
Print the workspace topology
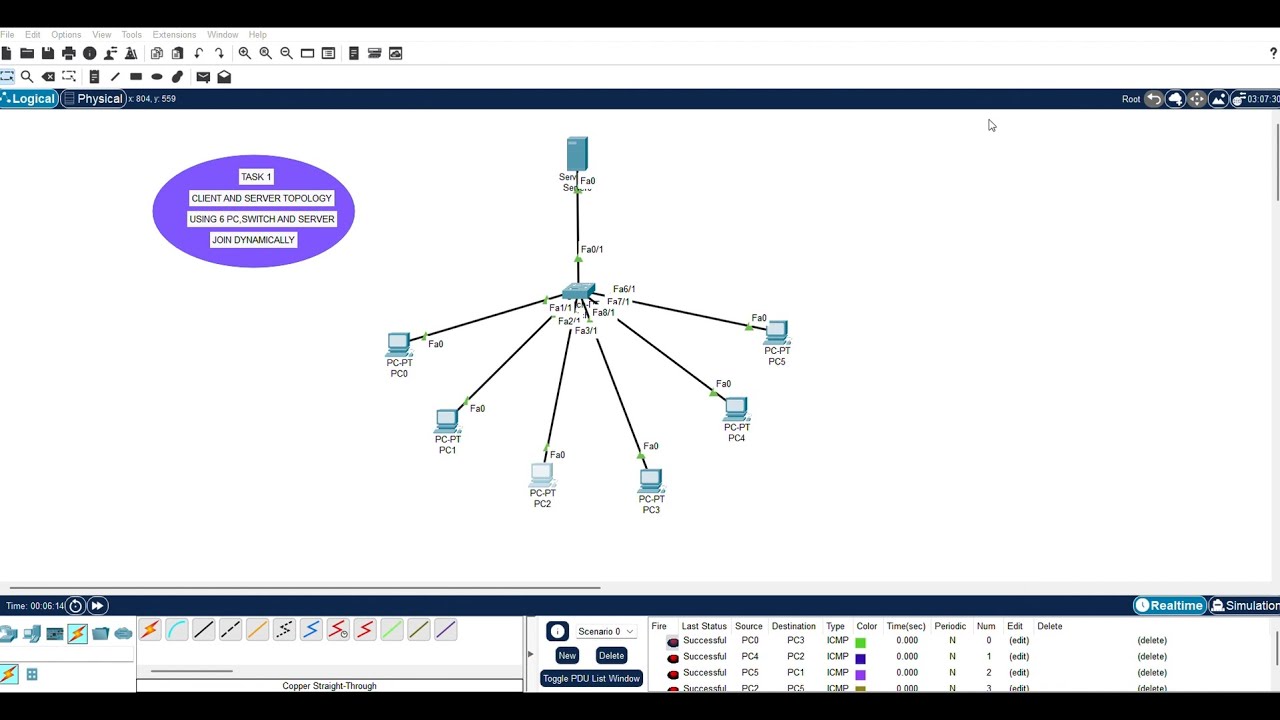click(x=69, y=53)
